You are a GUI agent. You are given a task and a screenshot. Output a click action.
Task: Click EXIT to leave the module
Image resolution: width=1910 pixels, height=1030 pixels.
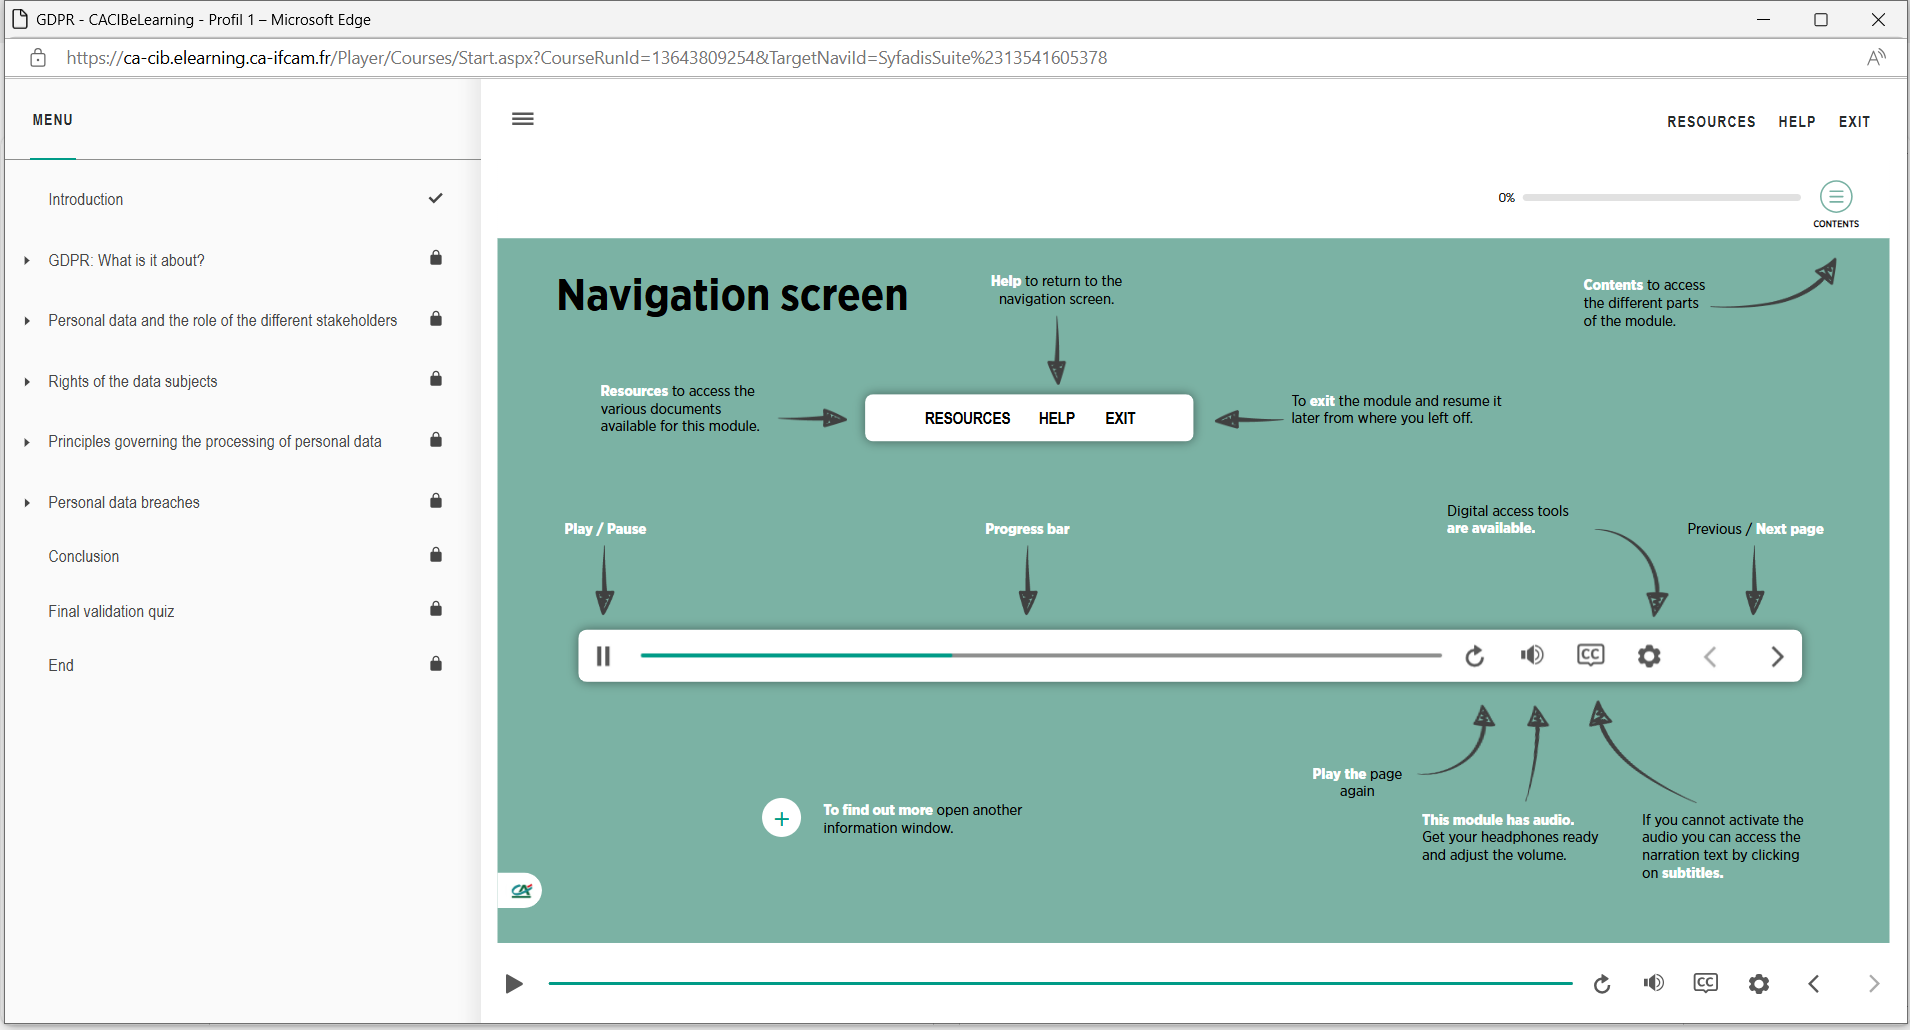(1854, 122)
